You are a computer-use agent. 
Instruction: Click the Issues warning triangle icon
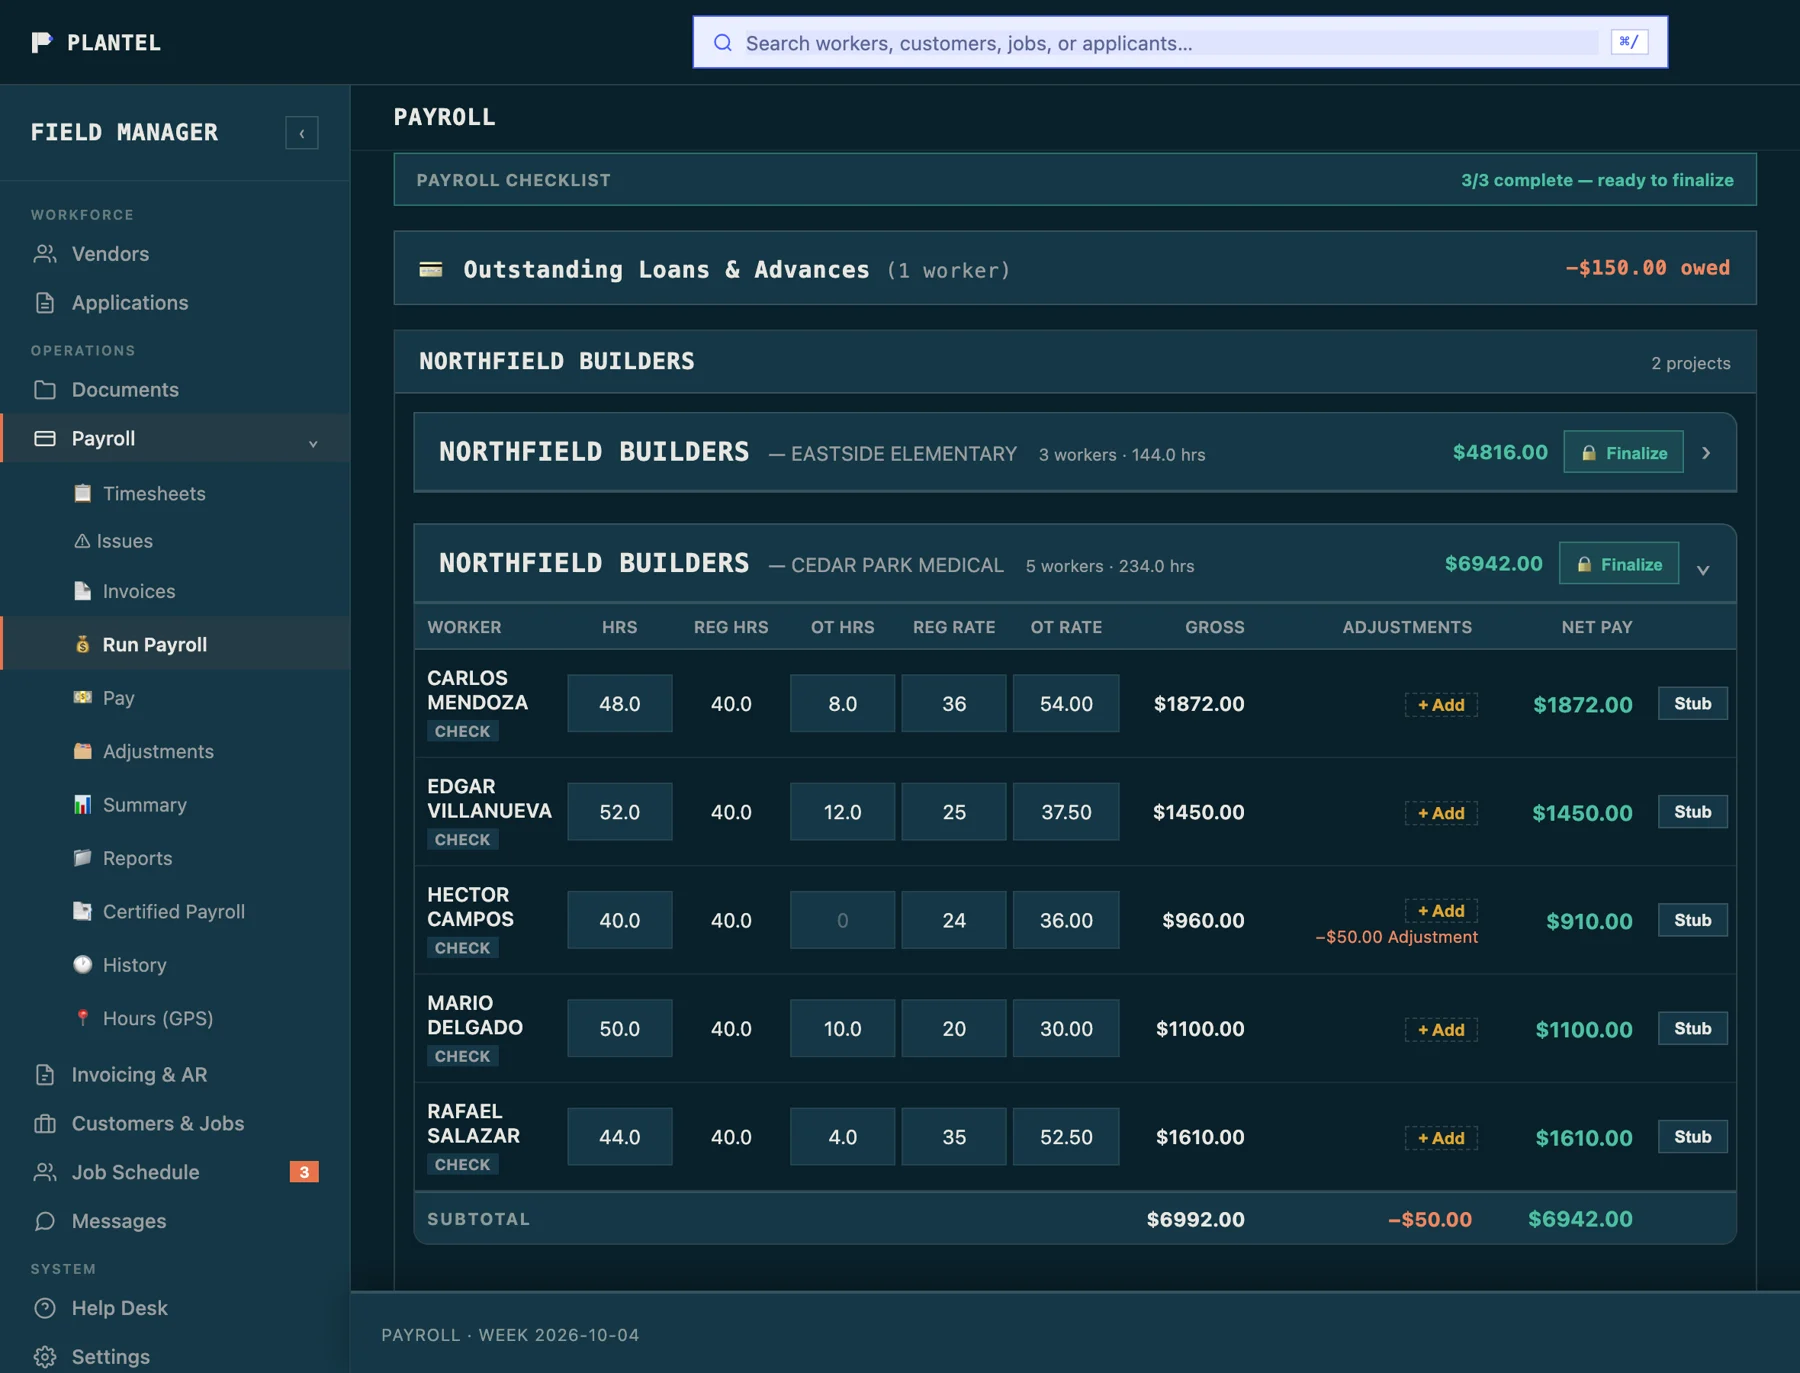[x=82, y=541]
